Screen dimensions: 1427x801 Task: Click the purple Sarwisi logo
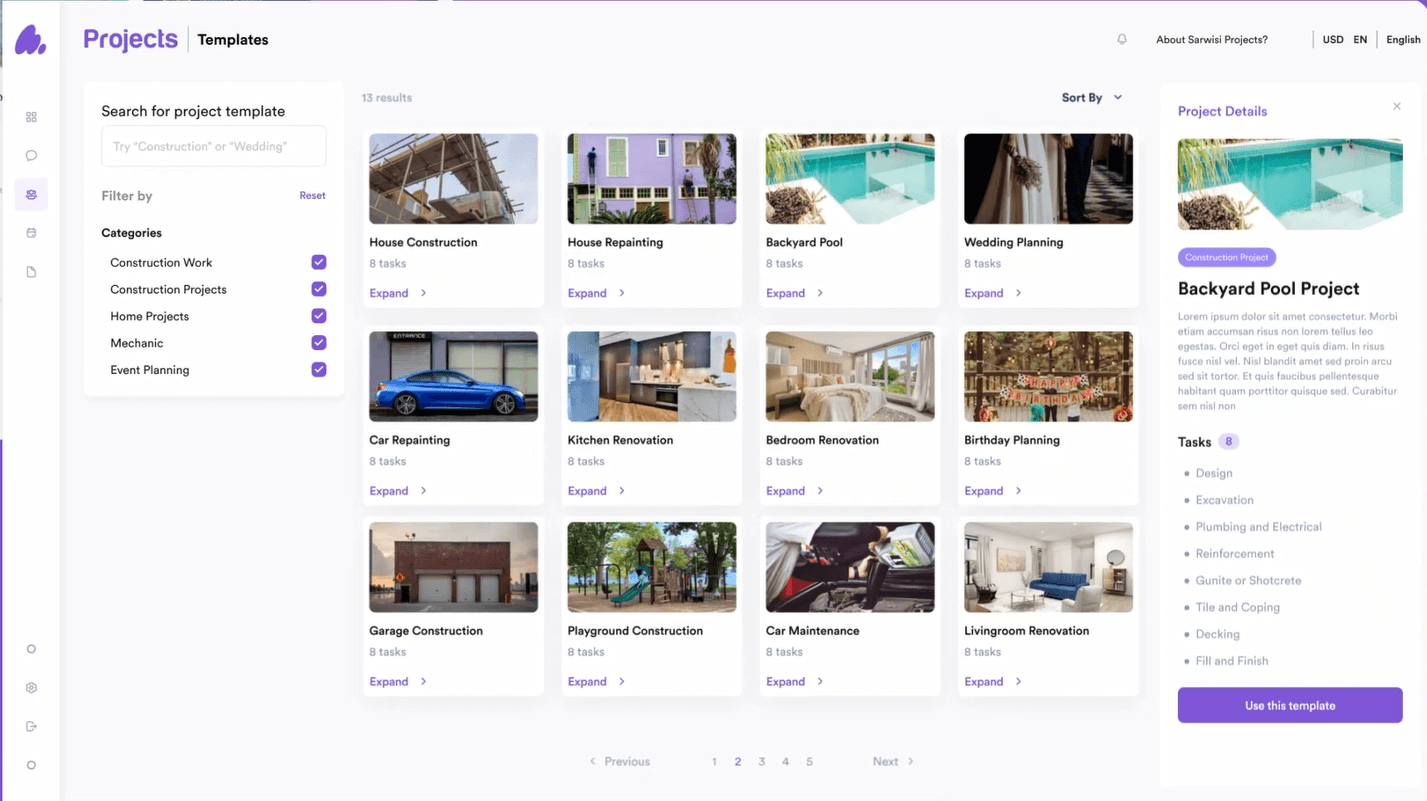(30, 40)
